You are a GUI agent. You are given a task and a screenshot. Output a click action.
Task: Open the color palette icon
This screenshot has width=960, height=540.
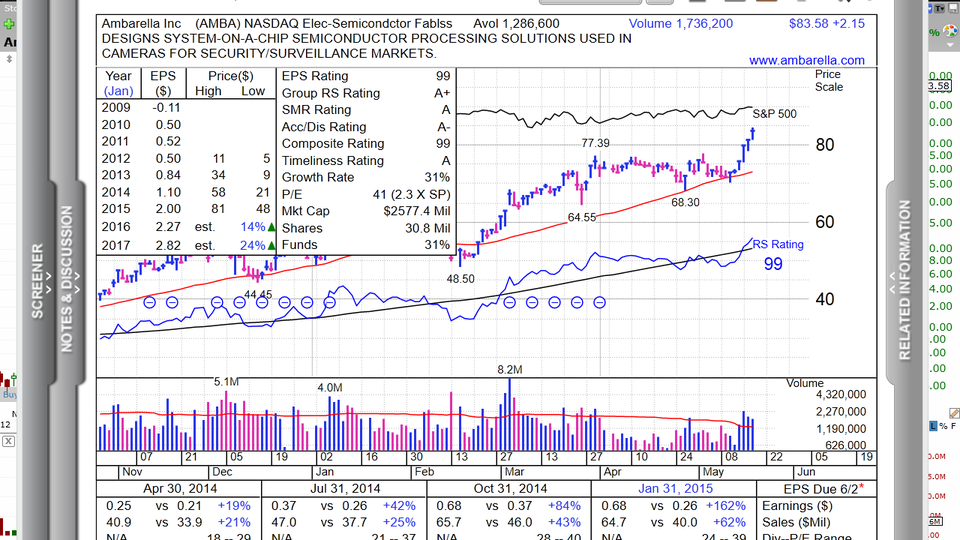click(x=950, y=31)
